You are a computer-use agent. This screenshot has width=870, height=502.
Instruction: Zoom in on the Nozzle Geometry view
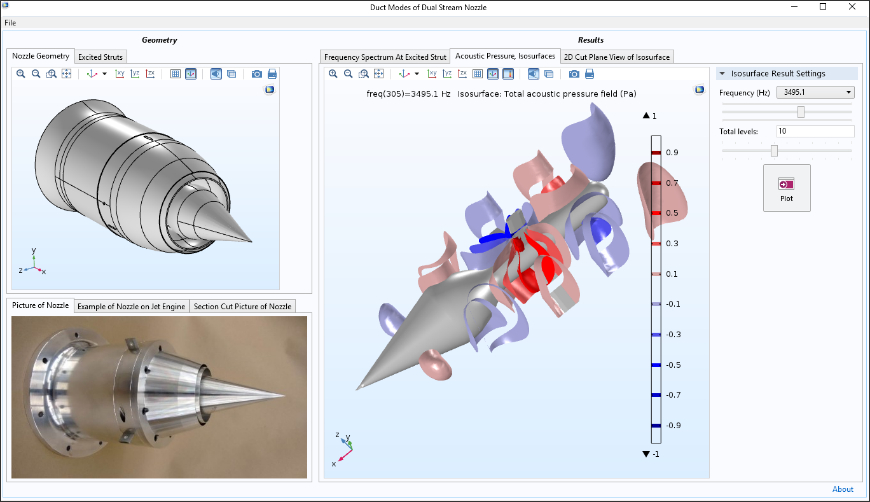coord(21,74)
